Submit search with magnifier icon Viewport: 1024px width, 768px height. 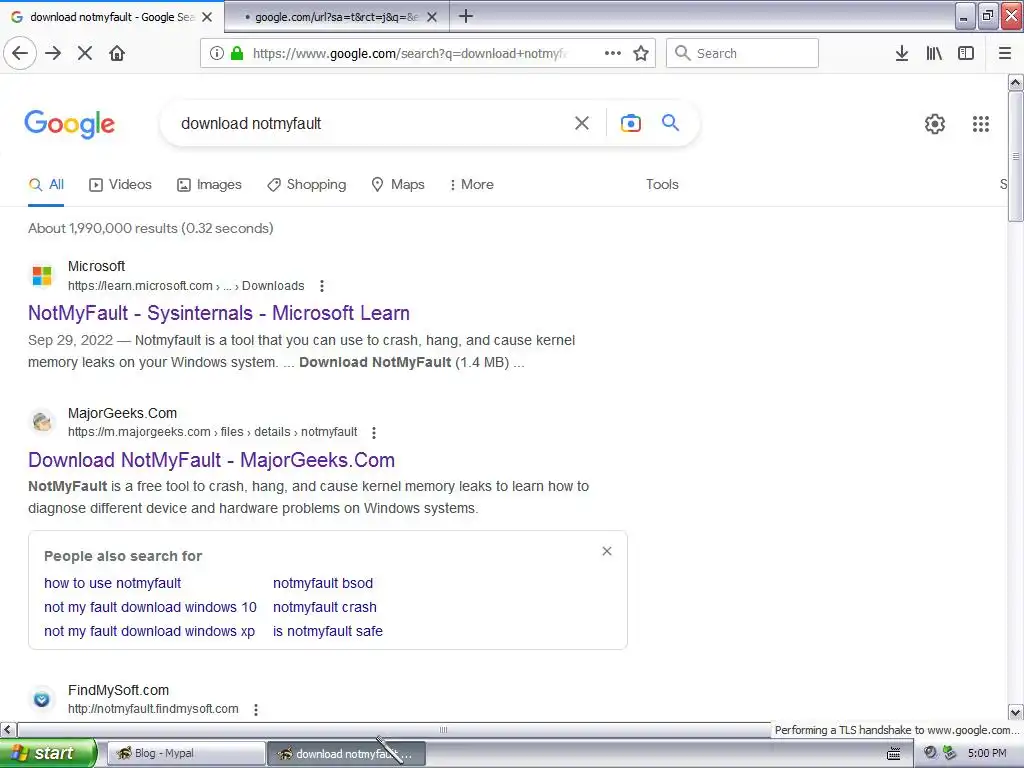pyautogui.click(x=670, y=122)
